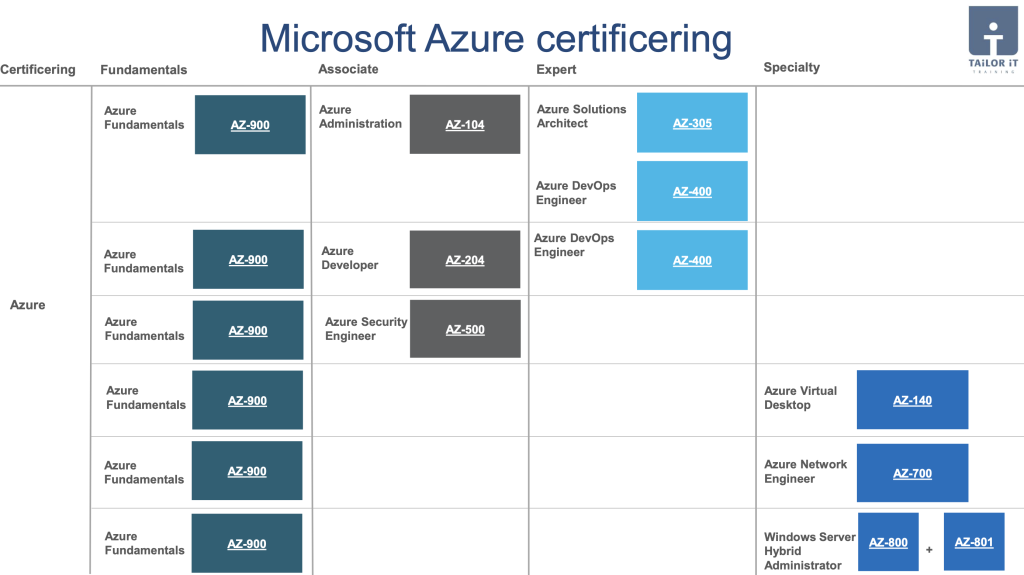Click the Azure row label on left
The width and height of the screenshot is (1024, 575).
pos(27,304)
